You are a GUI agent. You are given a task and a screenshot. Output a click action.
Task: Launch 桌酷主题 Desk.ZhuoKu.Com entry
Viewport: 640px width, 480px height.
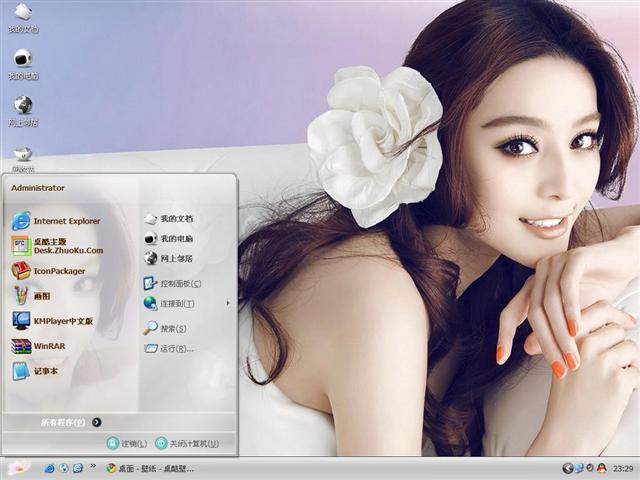(57, 246)
